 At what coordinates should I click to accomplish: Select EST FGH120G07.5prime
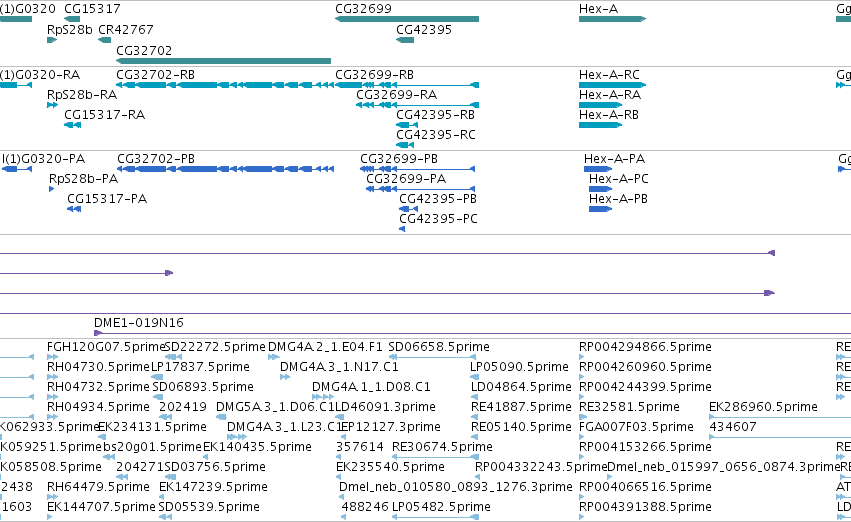pos(106,347)
